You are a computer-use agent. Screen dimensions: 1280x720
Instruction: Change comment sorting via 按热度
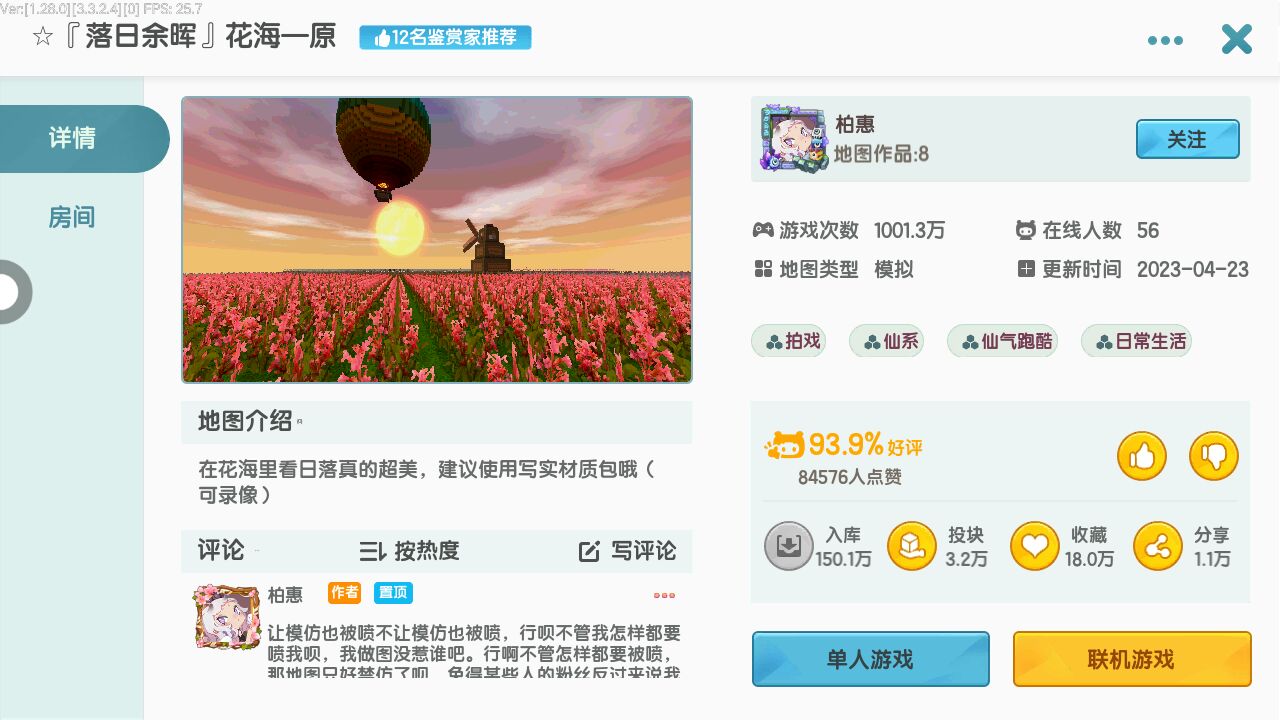pos(410,551)
